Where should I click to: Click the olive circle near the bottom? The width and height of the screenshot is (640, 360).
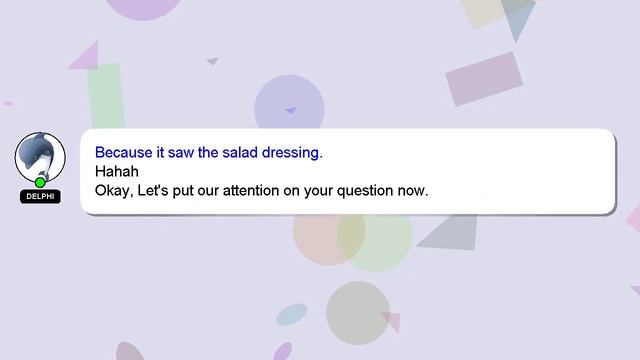pos(358,313)
